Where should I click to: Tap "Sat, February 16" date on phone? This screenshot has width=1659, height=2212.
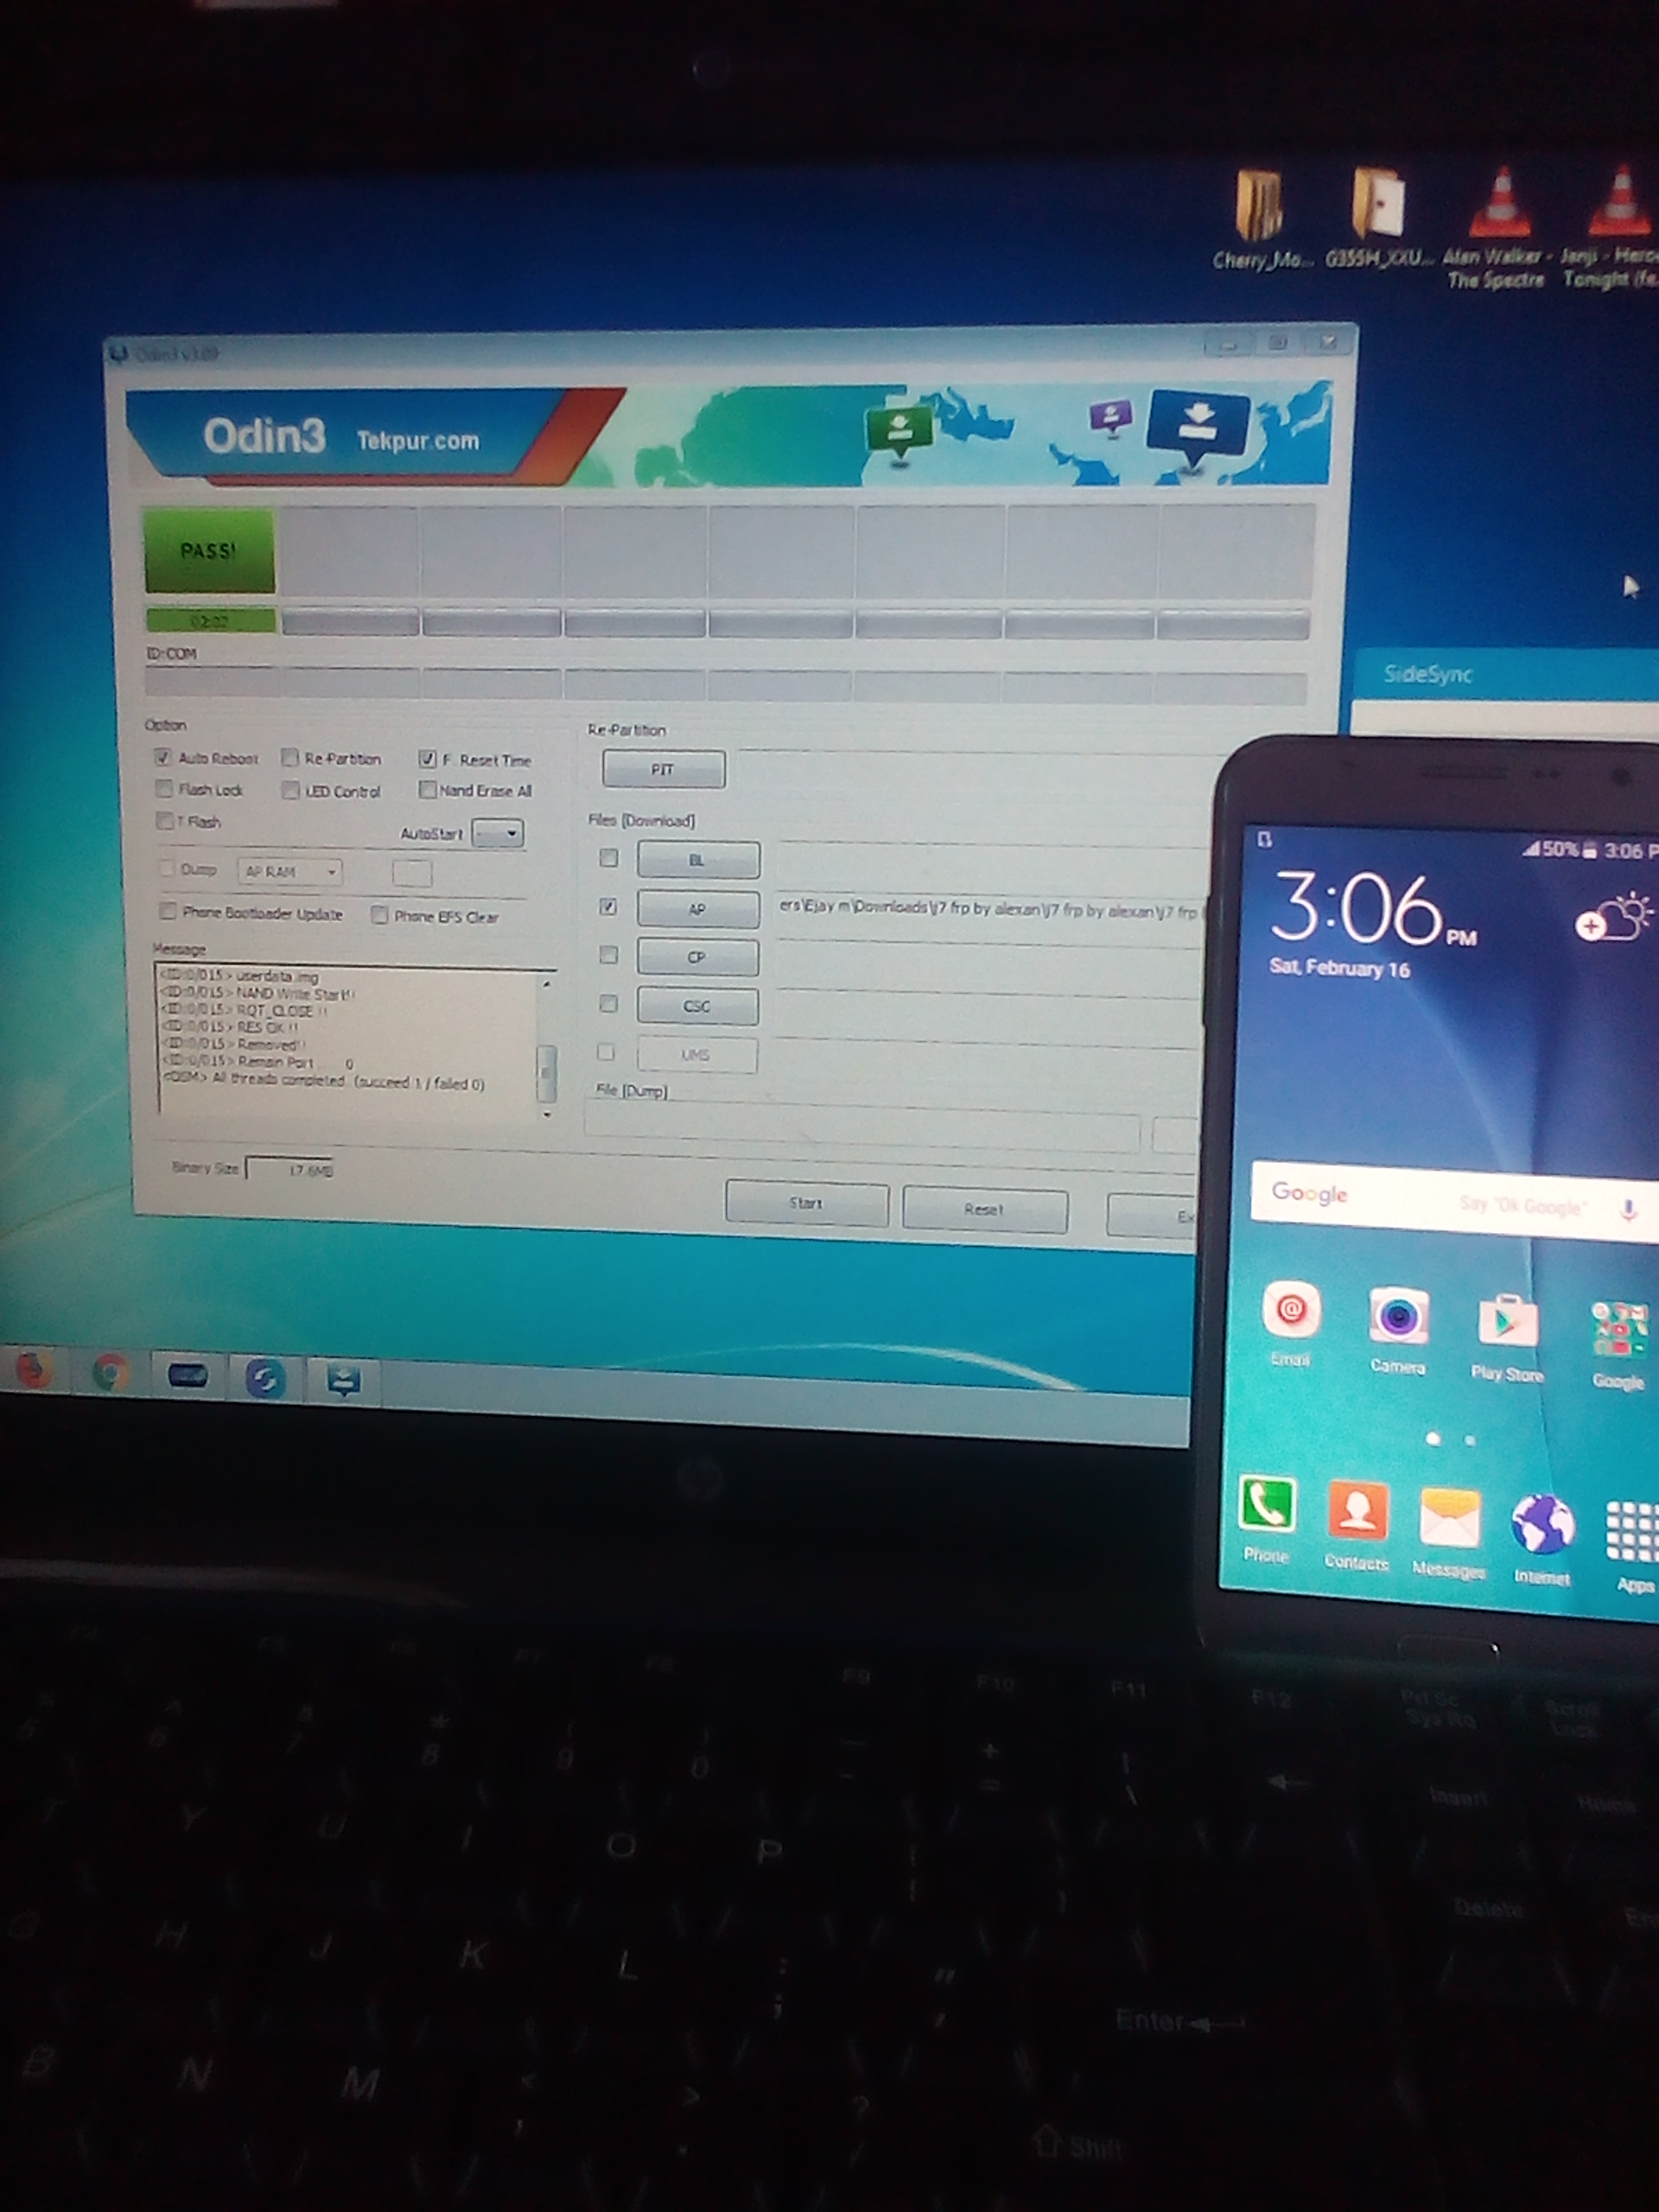(1339, 967)
